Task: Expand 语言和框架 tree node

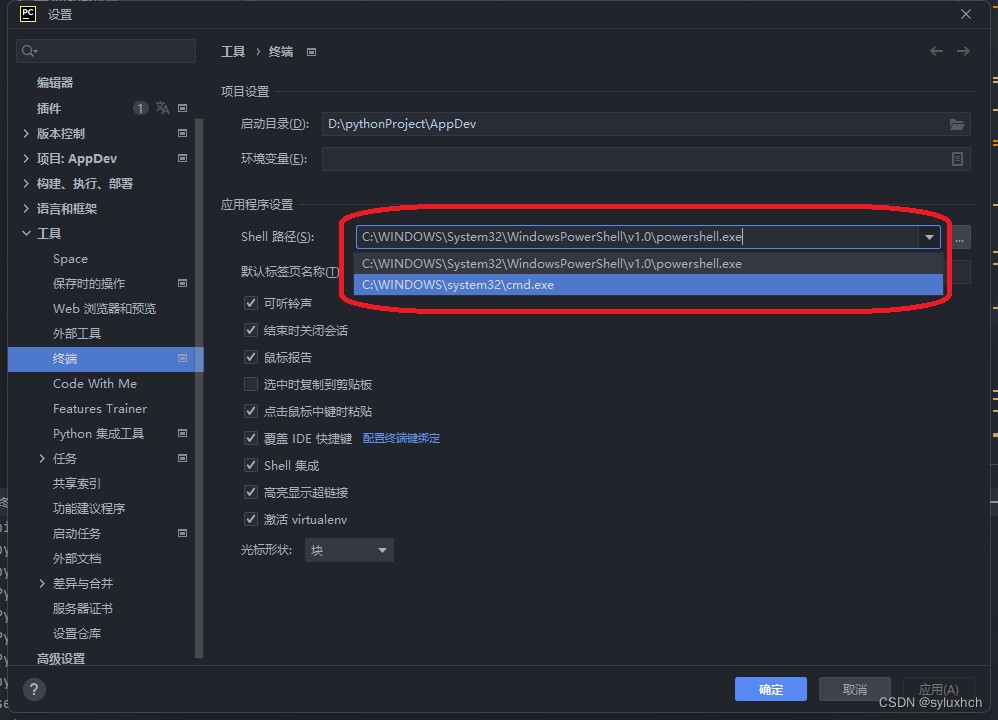Action: pos(25,208)
